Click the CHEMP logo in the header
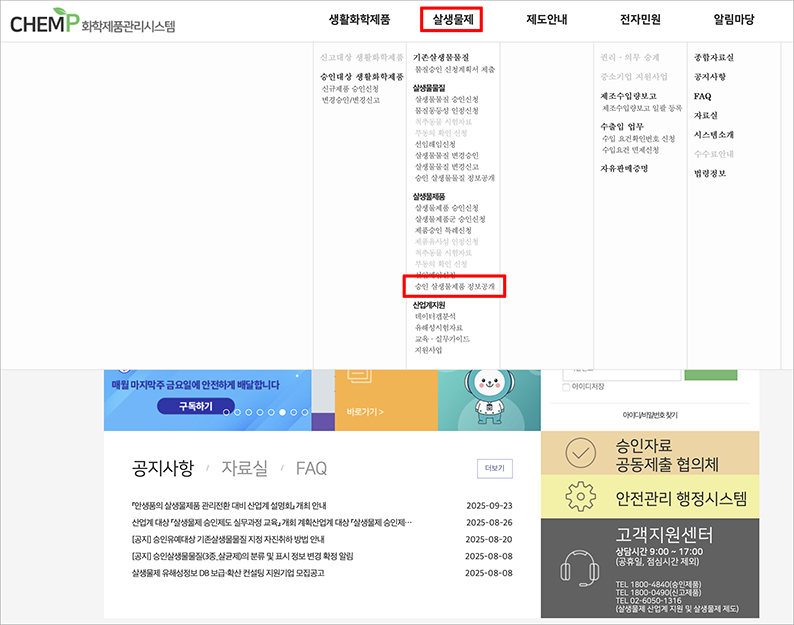This screenshot has width=794, height=625. (x=92, y=22)
